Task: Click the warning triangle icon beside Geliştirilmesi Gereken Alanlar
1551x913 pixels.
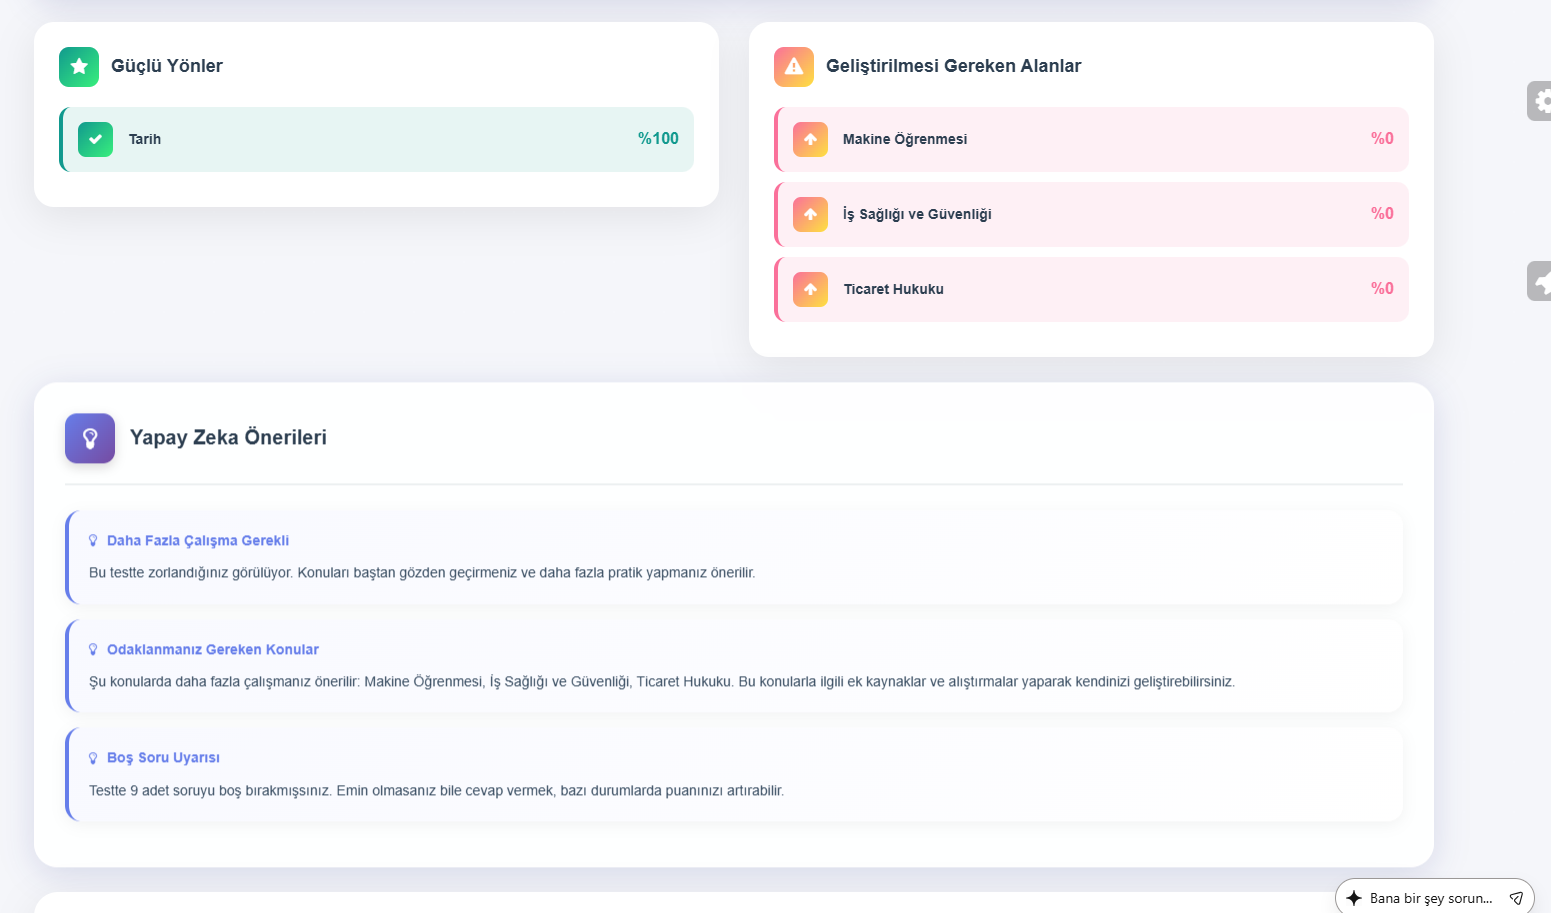Action: click(794, 67)
